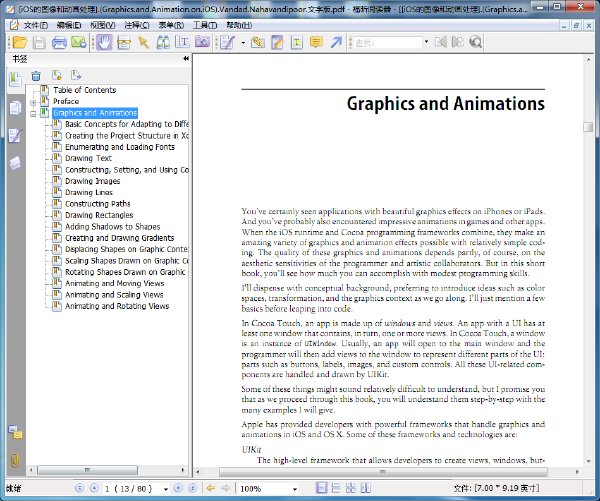The width and height of the screenshot is (600, 501).
Task: Expand the Preface bookmark node
Action: (x=33, y=102)
